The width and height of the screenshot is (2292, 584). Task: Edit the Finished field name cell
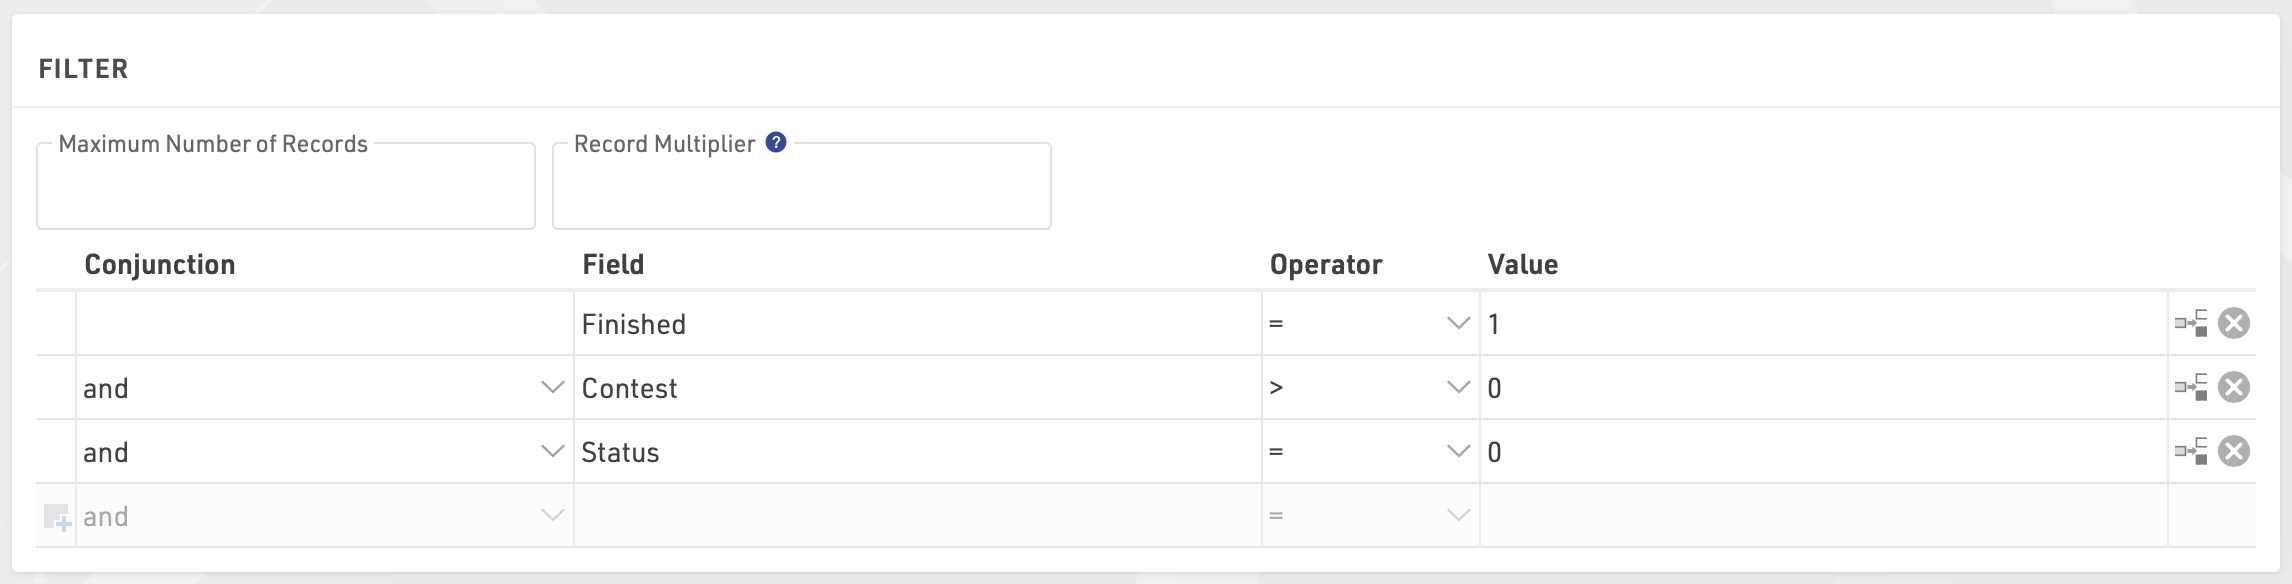tap(916, 324)
